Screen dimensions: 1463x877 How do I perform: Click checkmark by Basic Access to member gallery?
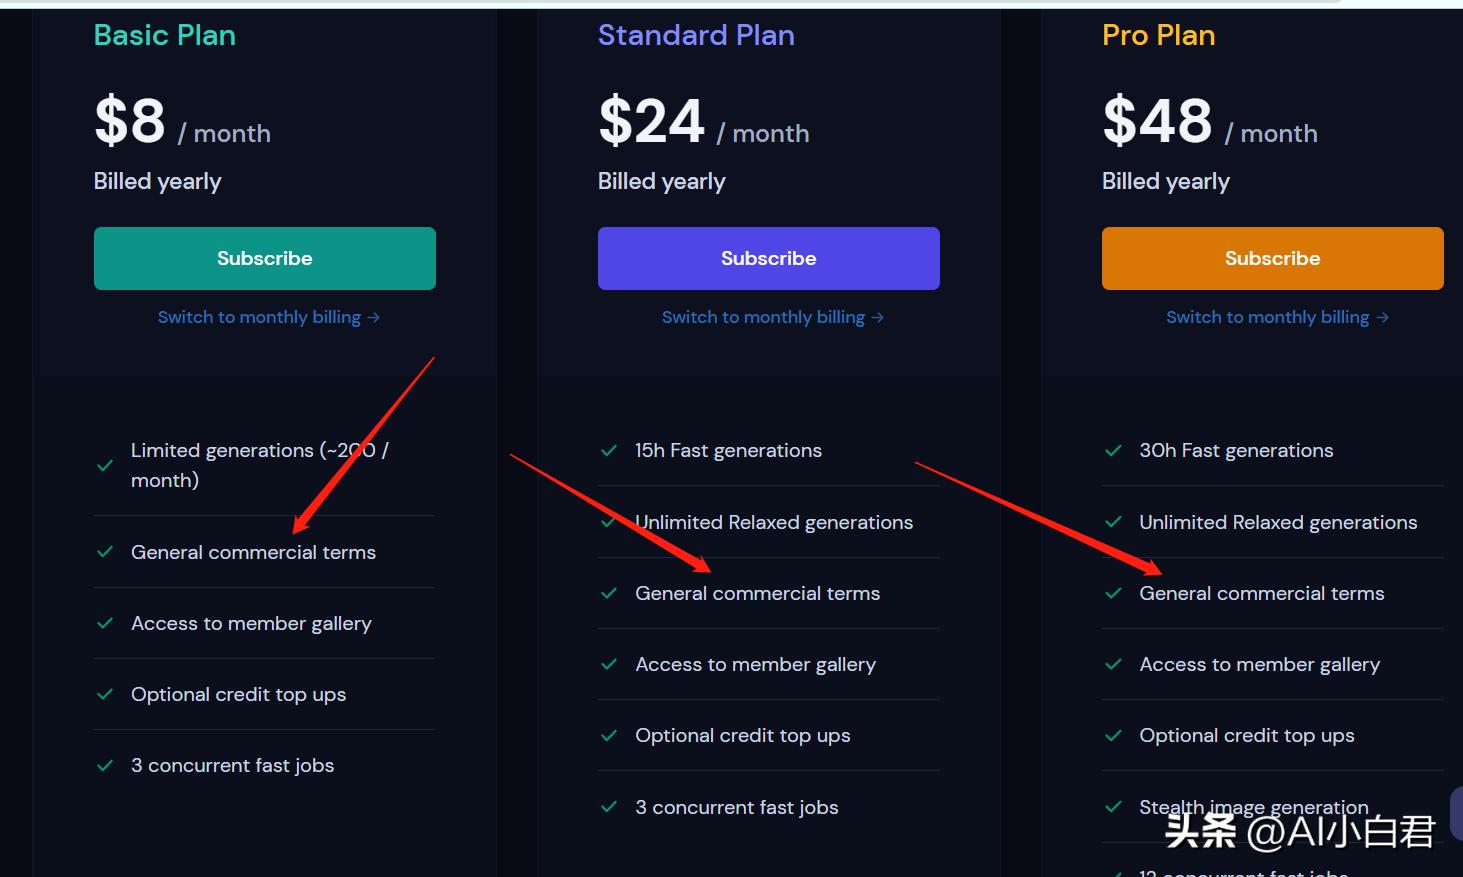pos(105,623)
